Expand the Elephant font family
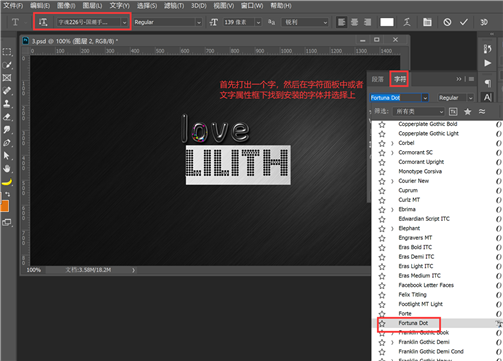This screenshot has width=503, height=361. pos(392,229)
